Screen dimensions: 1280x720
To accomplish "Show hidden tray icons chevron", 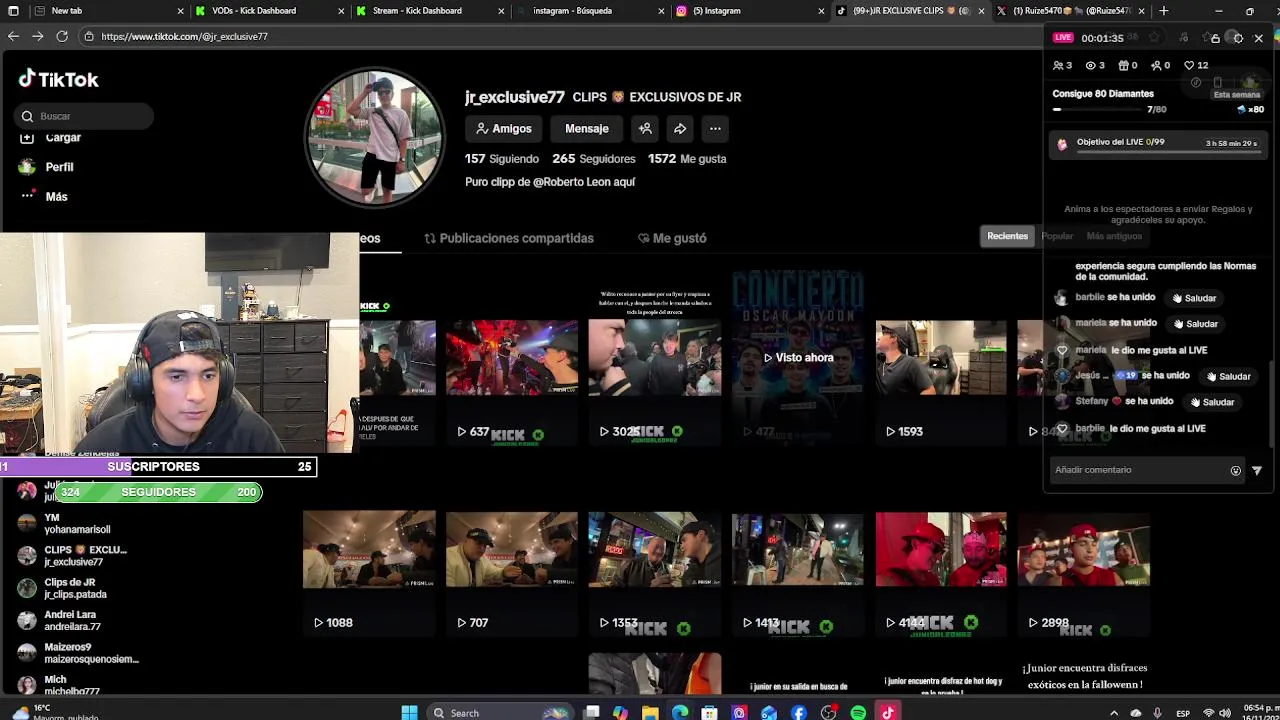I will [1114, 713].
